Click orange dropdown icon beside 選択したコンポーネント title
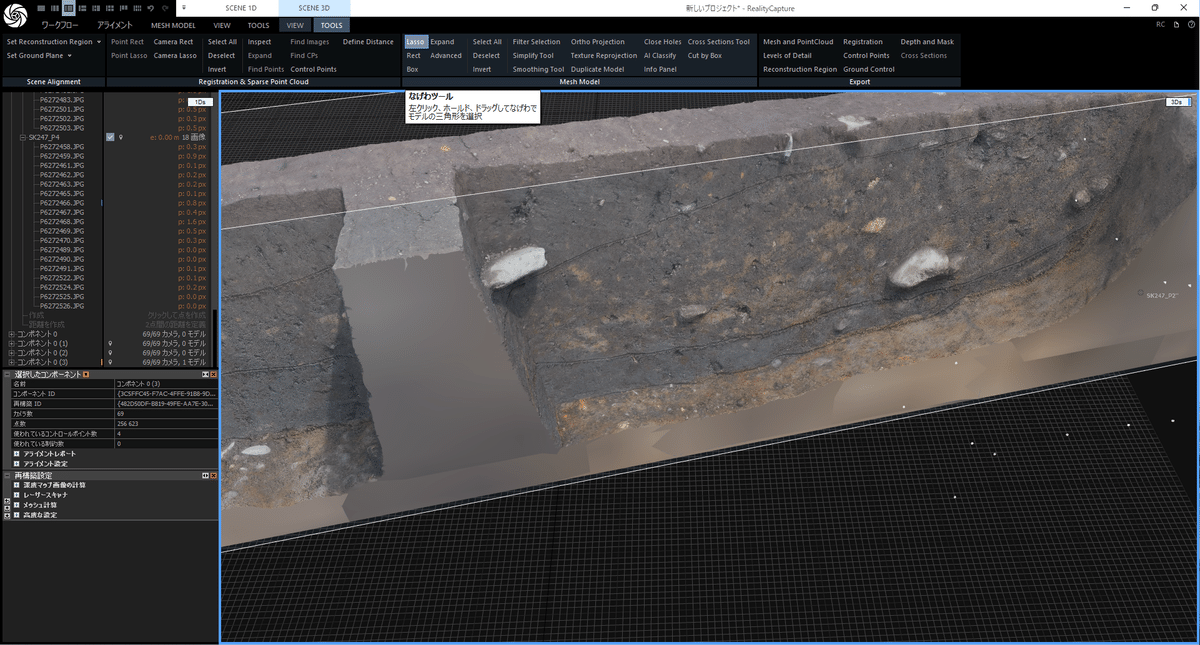Image resolution: width=1200 pixels, height=645 pixels. tap(86, 374)
